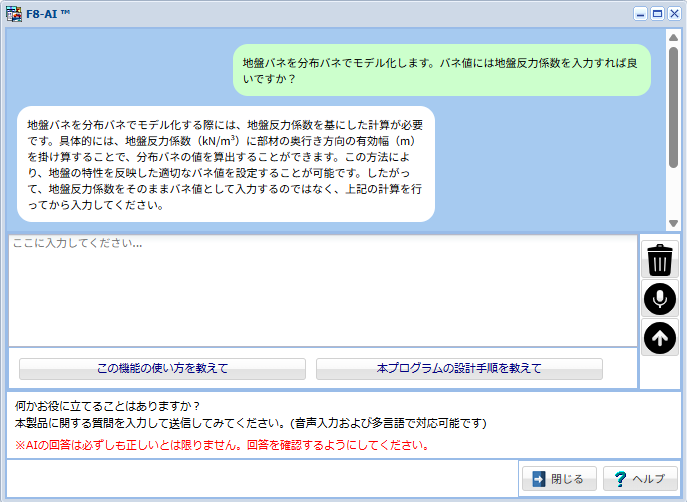This screenshot has width=687, height=502.
Task: Send the message with the up-arrow icon
Action: tap(659, 338)
